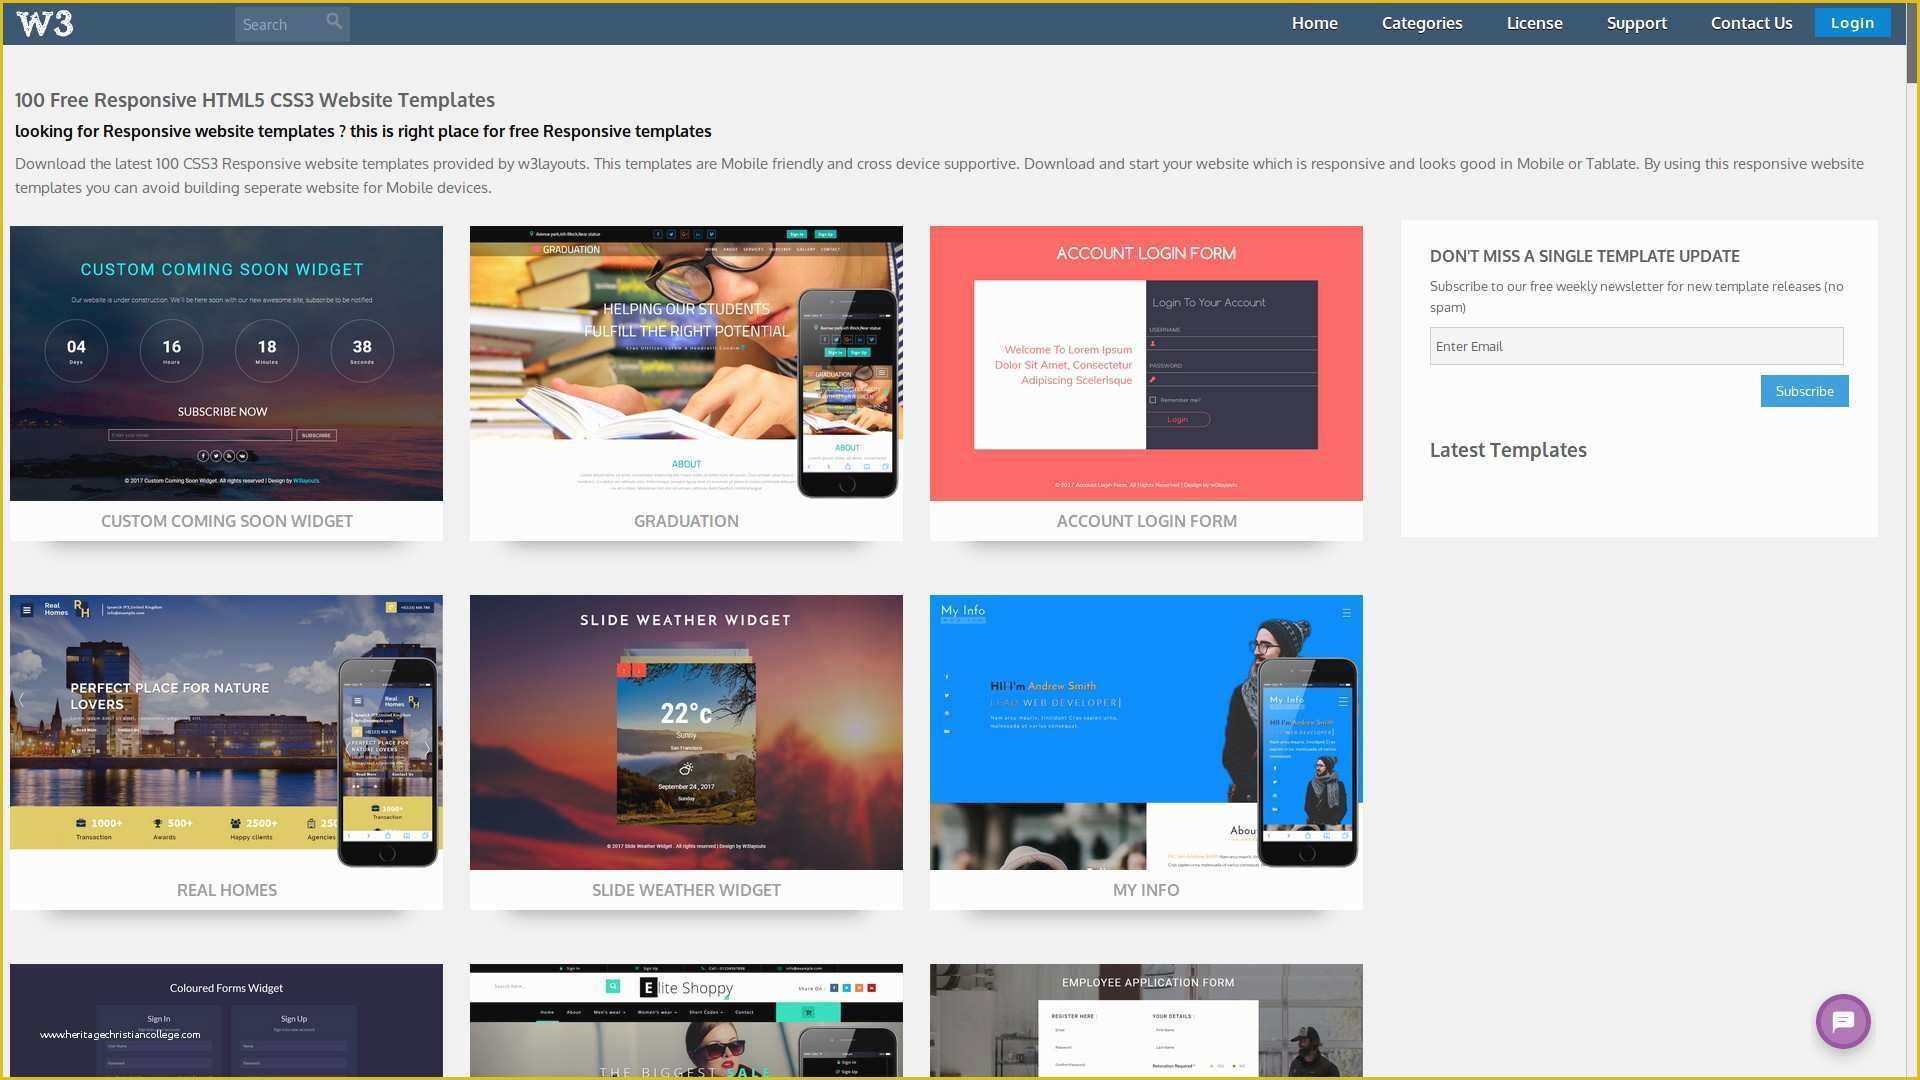The height and width of the screenshot is (1080, 1920).
Task: Click the Elite Shoppy template thumbnail
Action: tap(686, 1022)
